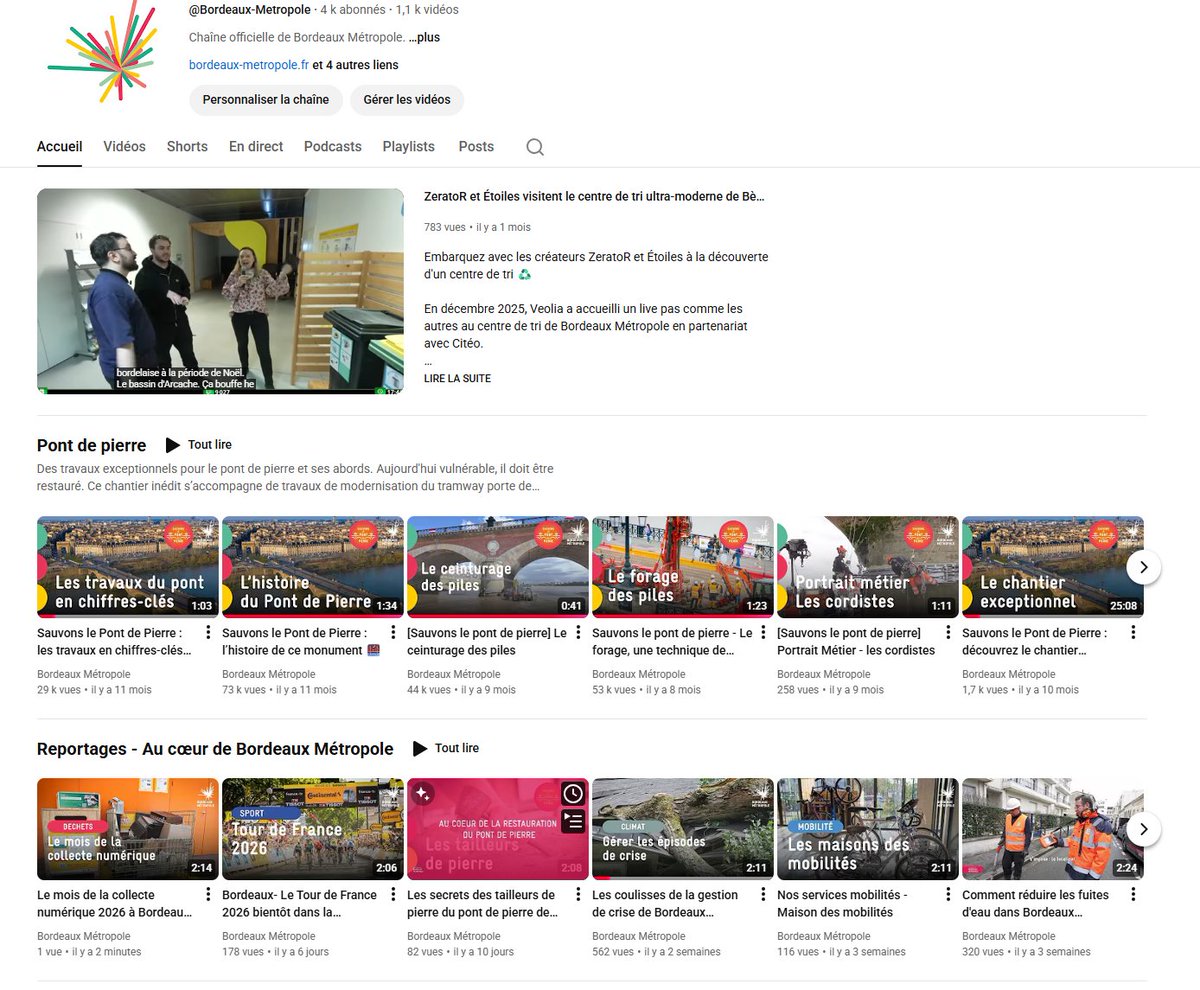Screen dimensions: 1200x990
Task: Click title 'Les secrets des tailleurs de pierre'
Action: pos(483,904)
